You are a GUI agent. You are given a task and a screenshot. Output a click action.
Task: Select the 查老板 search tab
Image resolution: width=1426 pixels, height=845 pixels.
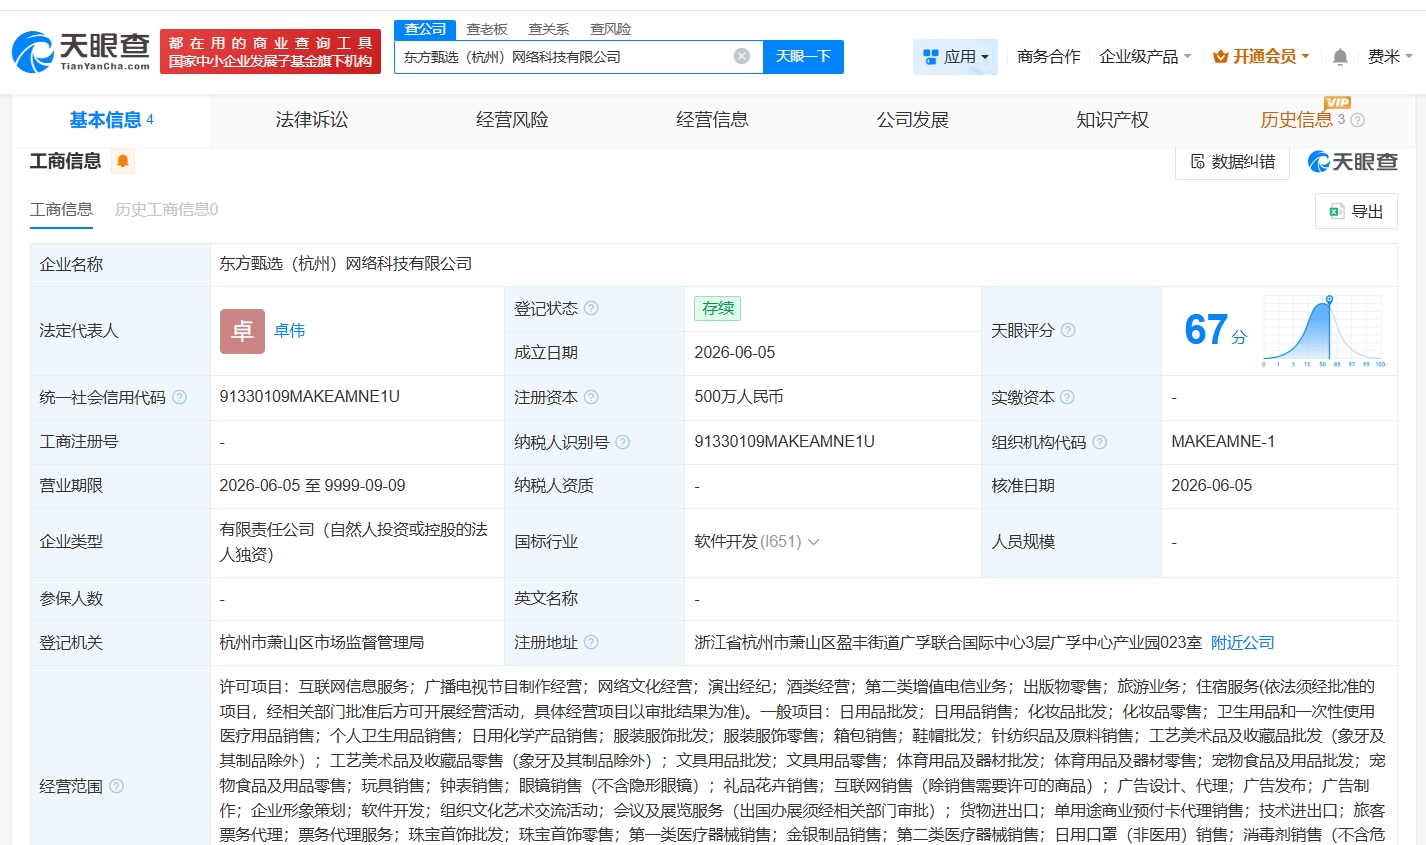pos(487,29)
